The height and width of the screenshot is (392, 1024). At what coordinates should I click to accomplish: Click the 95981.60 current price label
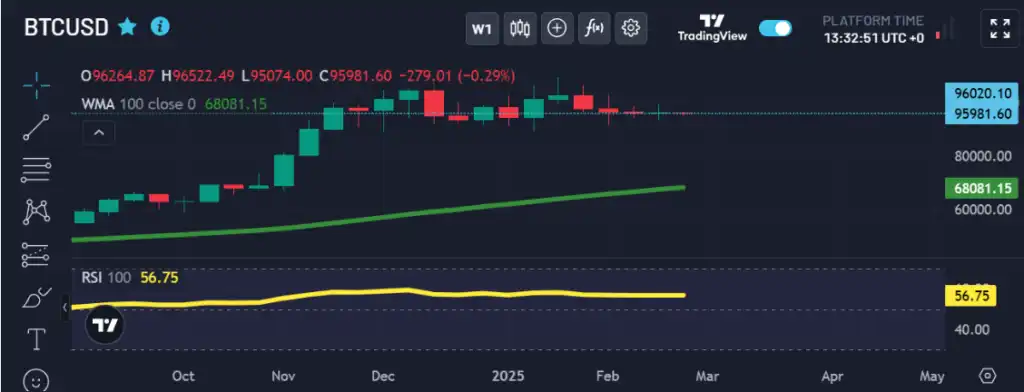[x=983, y=114]
